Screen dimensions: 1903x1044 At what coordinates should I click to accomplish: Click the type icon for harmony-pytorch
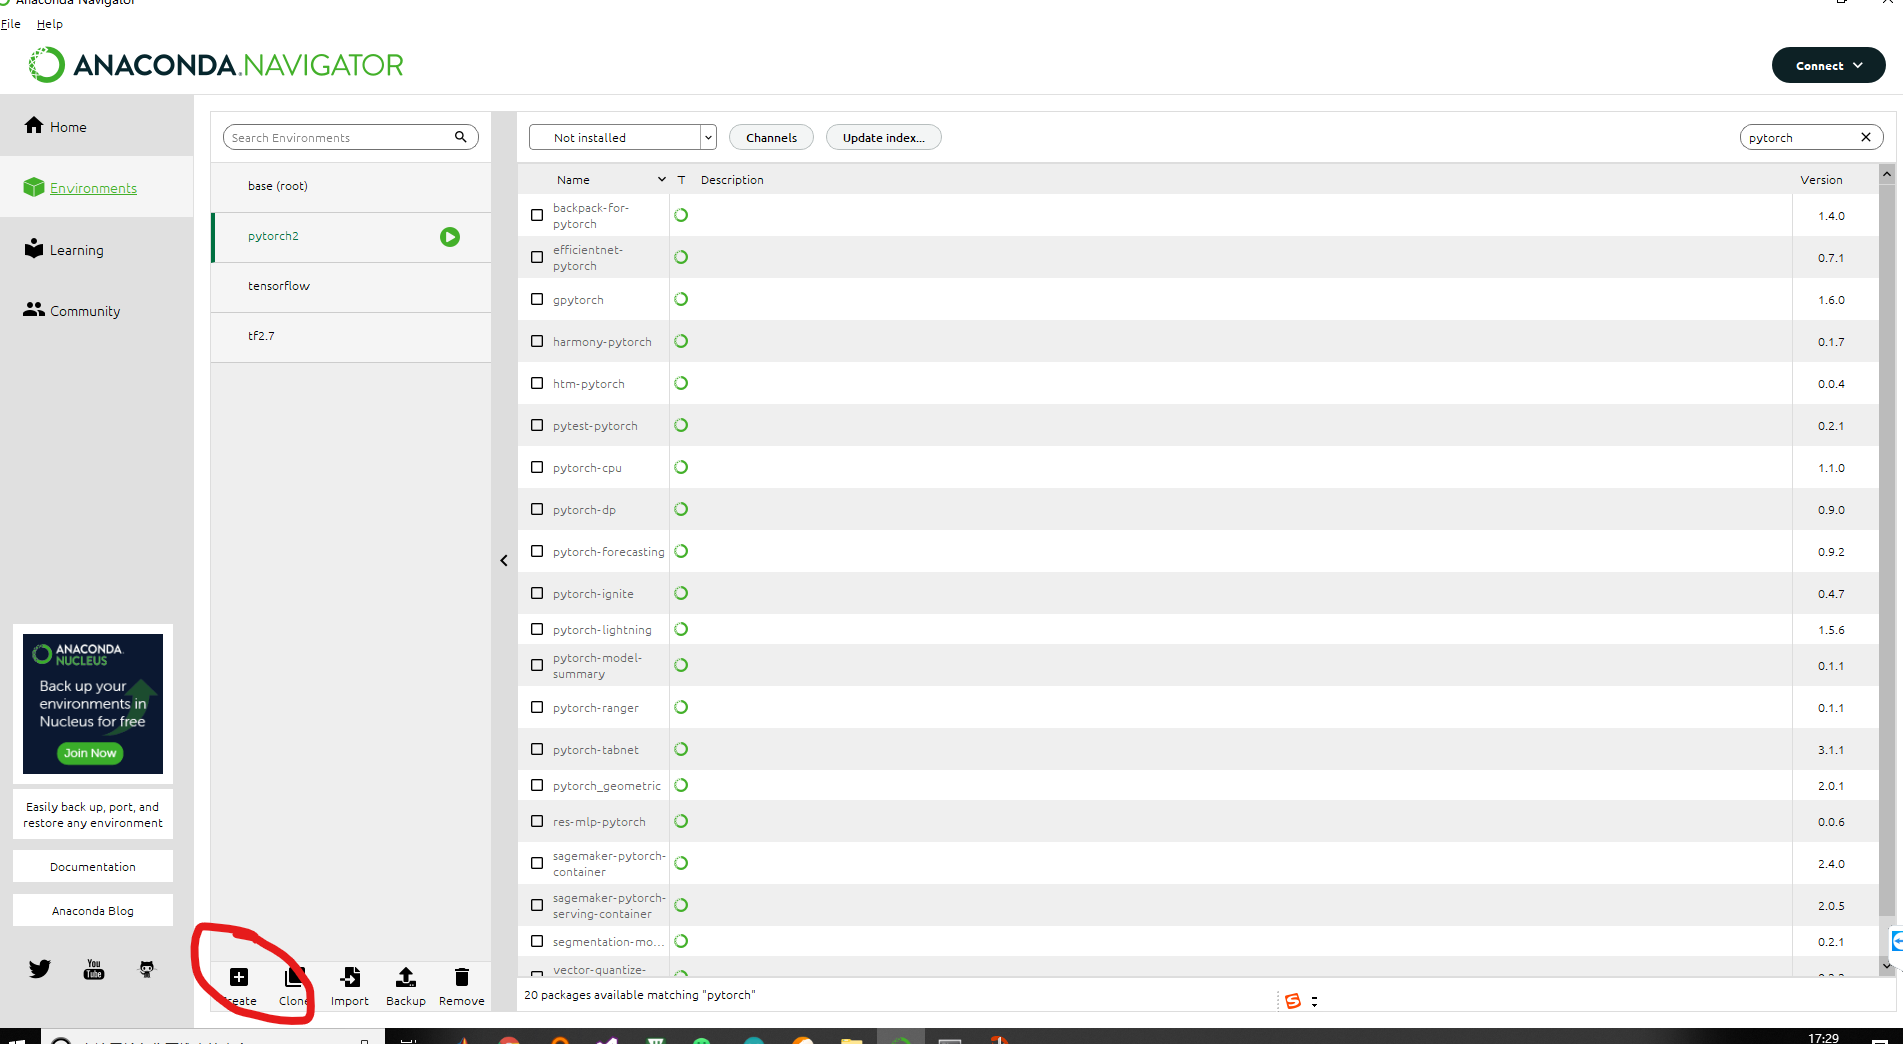pos(681,341)
